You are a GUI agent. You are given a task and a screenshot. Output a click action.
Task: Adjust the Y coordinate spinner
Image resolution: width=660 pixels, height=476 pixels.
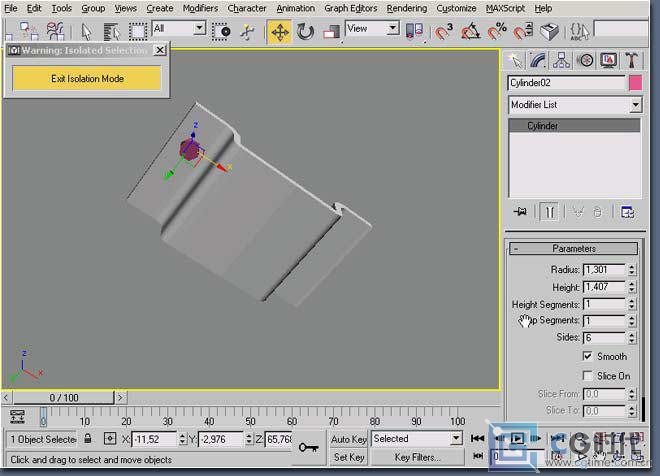pyautogui.click(x=249, y=439)
